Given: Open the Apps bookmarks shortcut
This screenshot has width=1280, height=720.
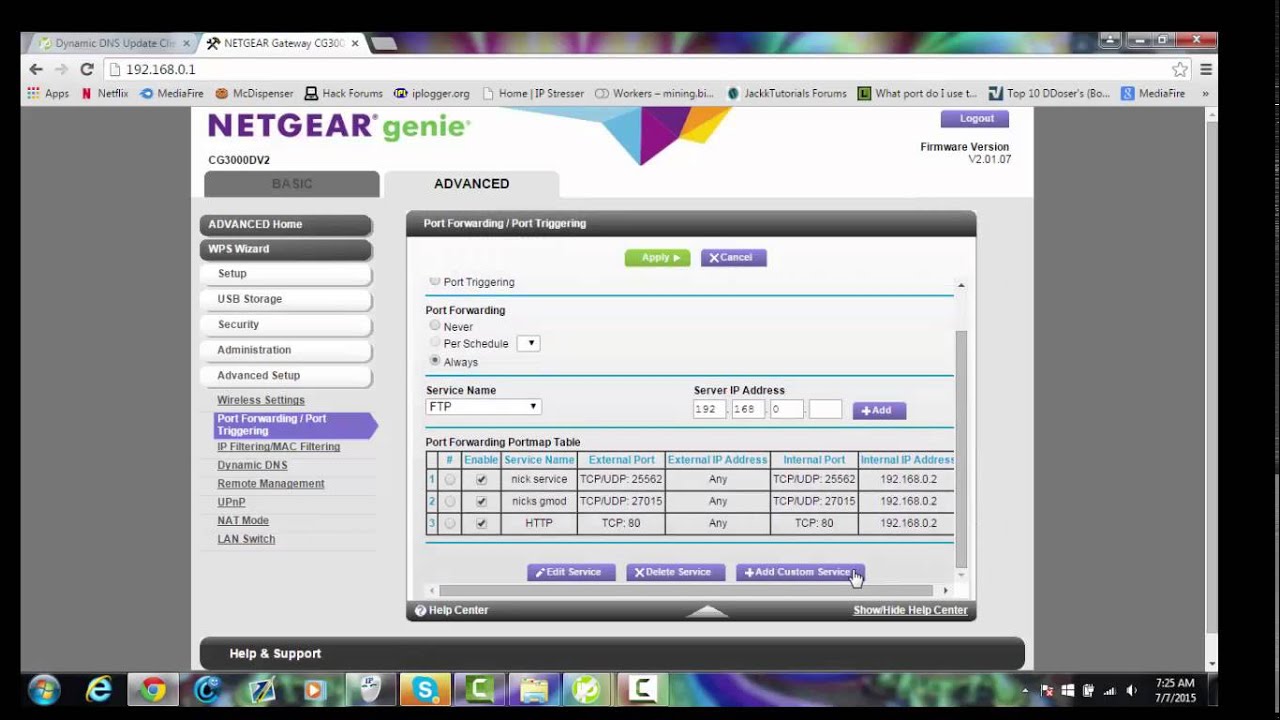Looking at the screenshot, I should click(x=48, y=93).
